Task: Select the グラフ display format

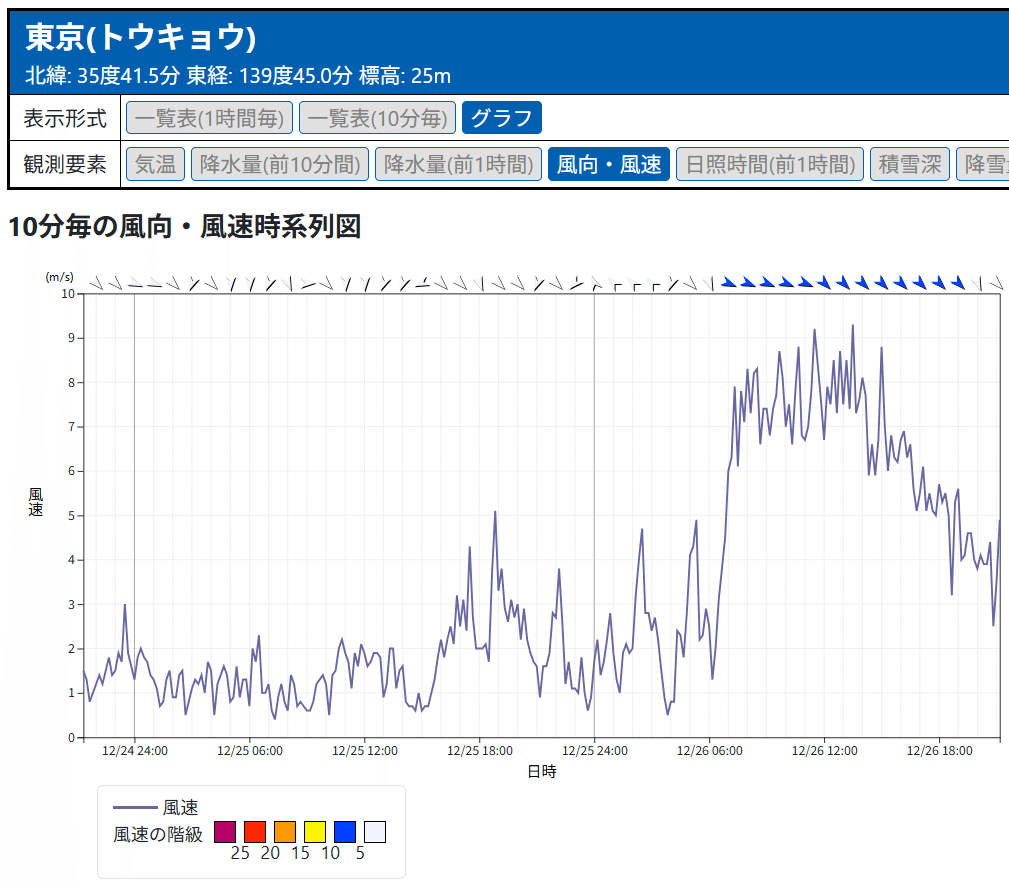Action: point(501,117)
